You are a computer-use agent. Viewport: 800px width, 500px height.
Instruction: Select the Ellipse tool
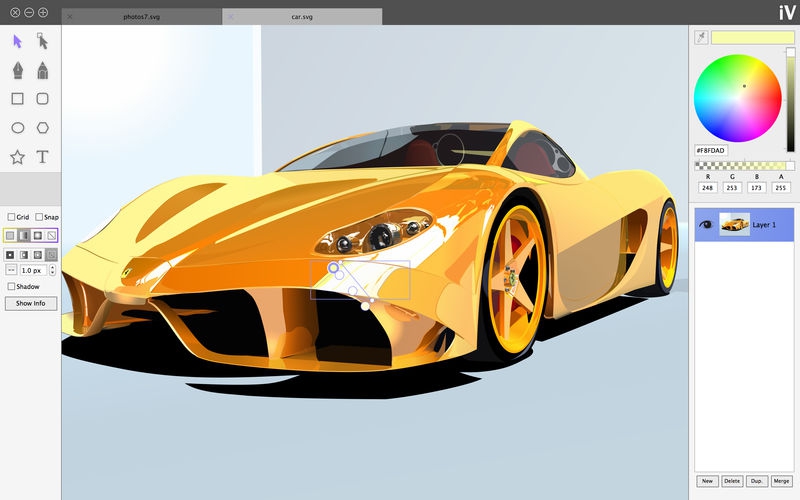[x=17, y=128]
